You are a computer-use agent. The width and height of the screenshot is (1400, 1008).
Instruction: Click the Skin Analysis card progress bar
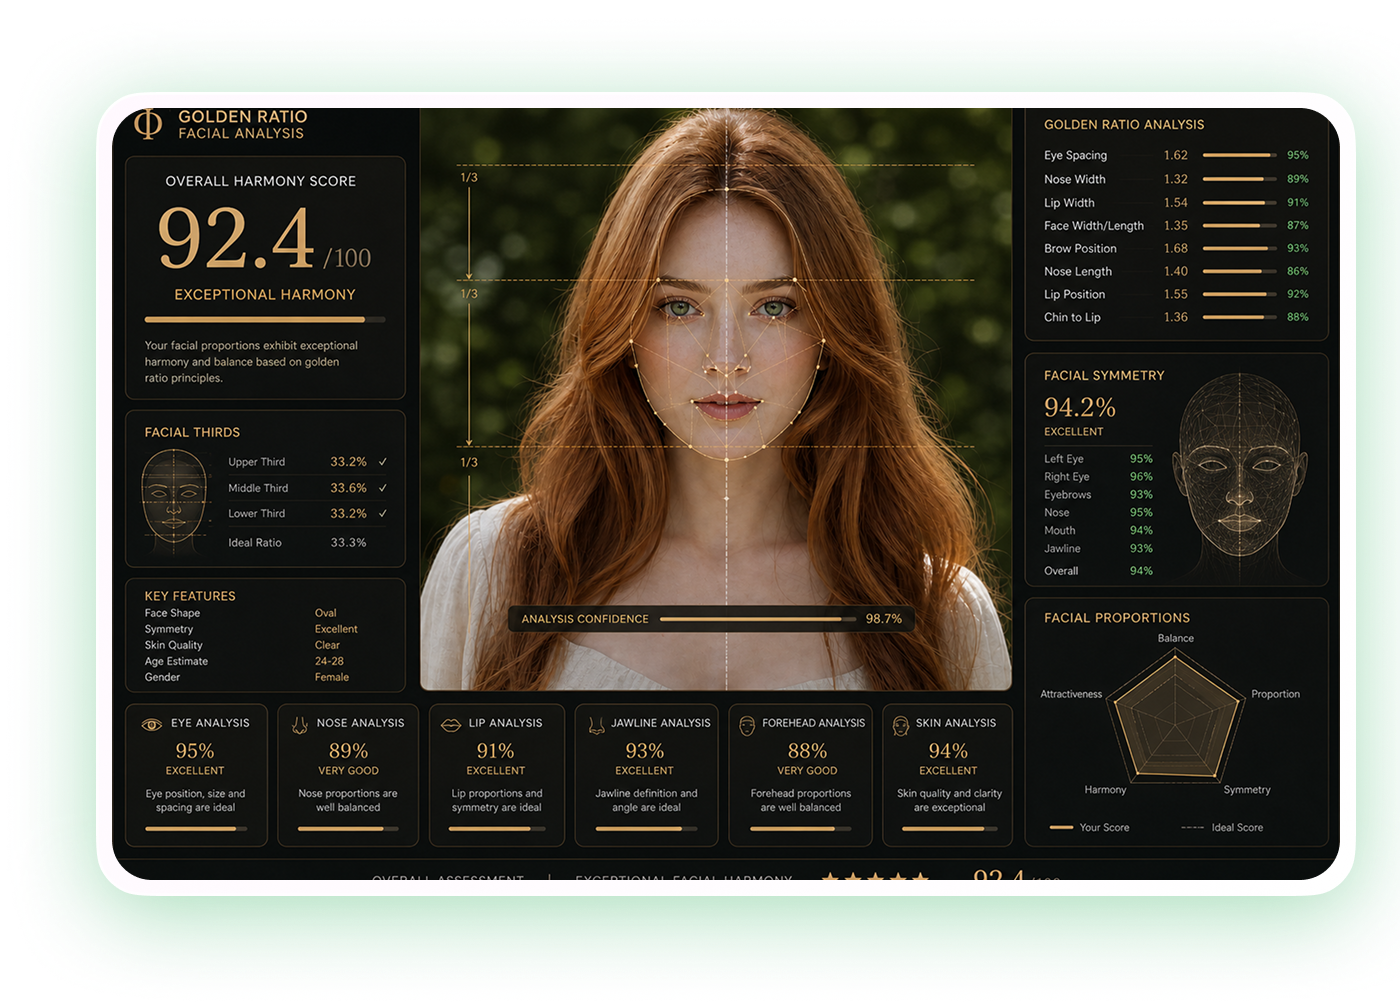948,829
